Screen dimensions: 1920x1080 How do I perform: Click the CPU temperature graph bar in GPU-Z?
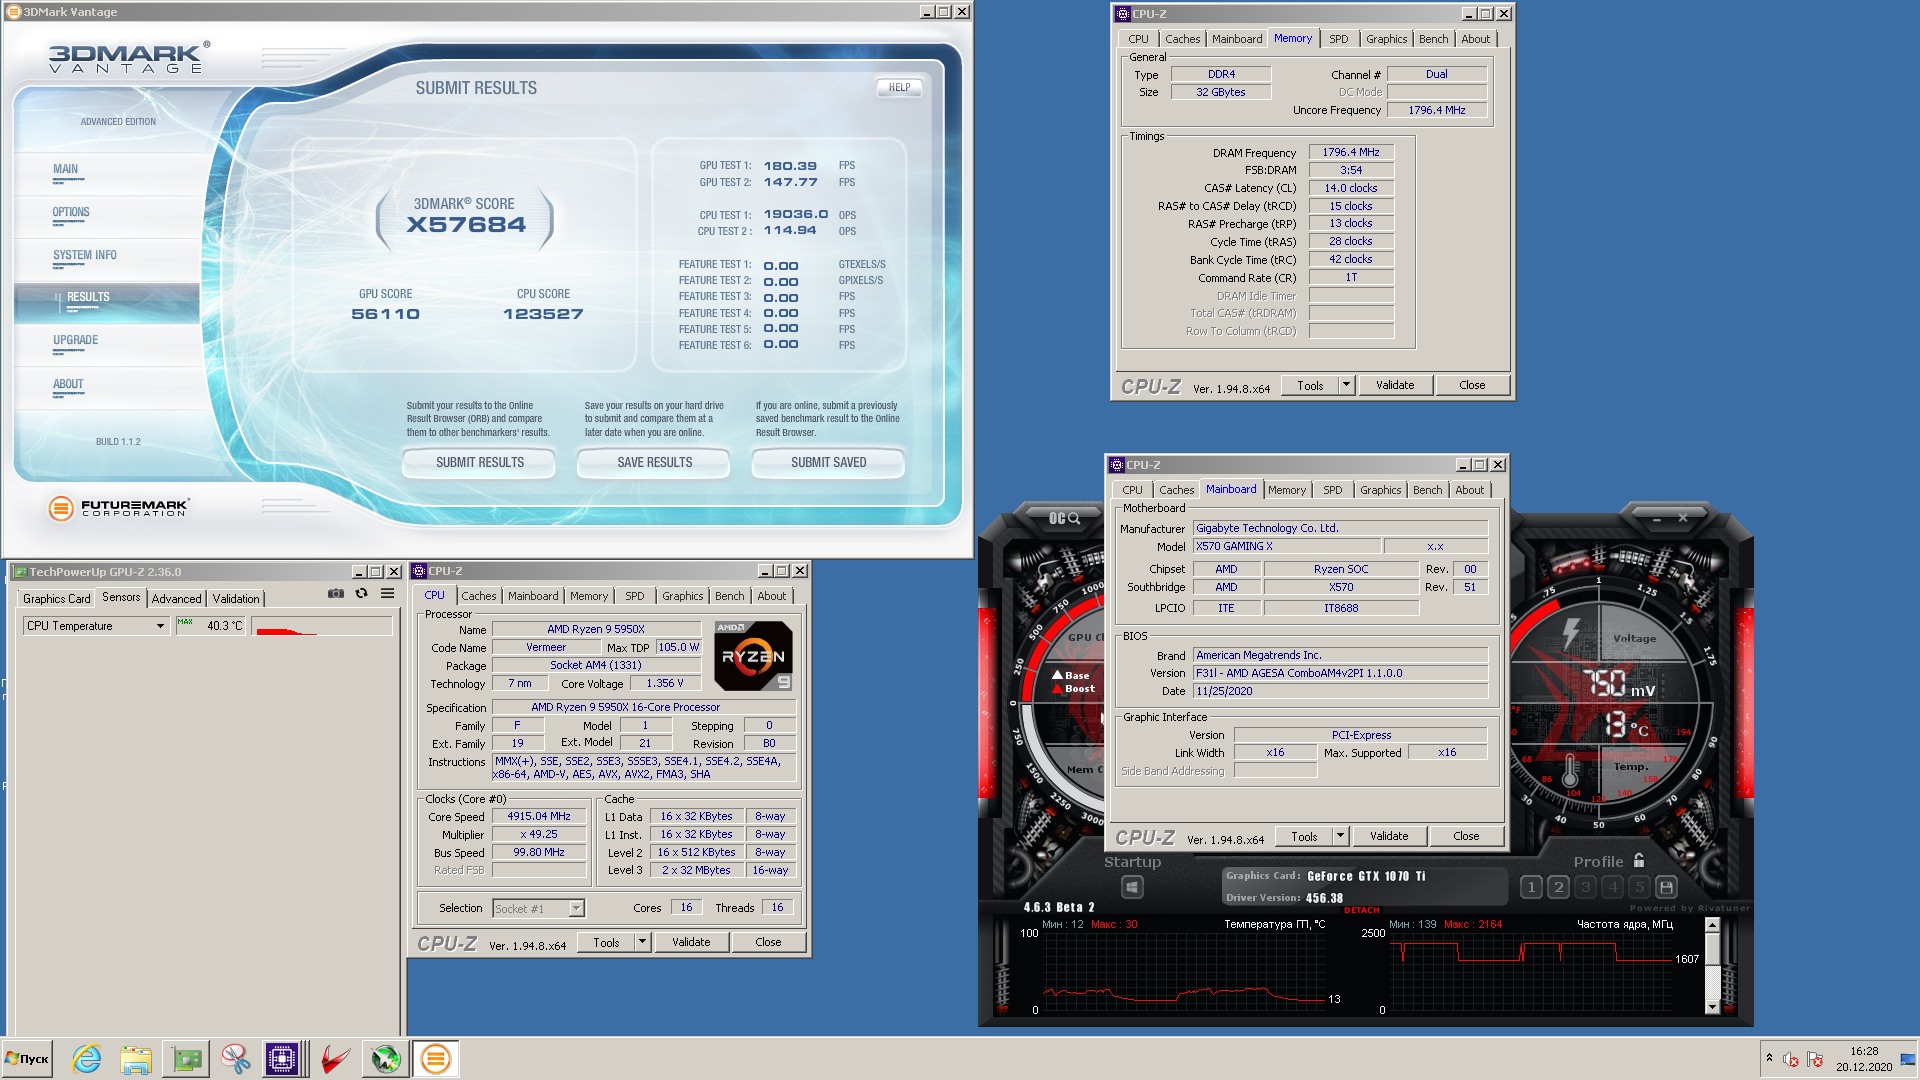point(322,626)
